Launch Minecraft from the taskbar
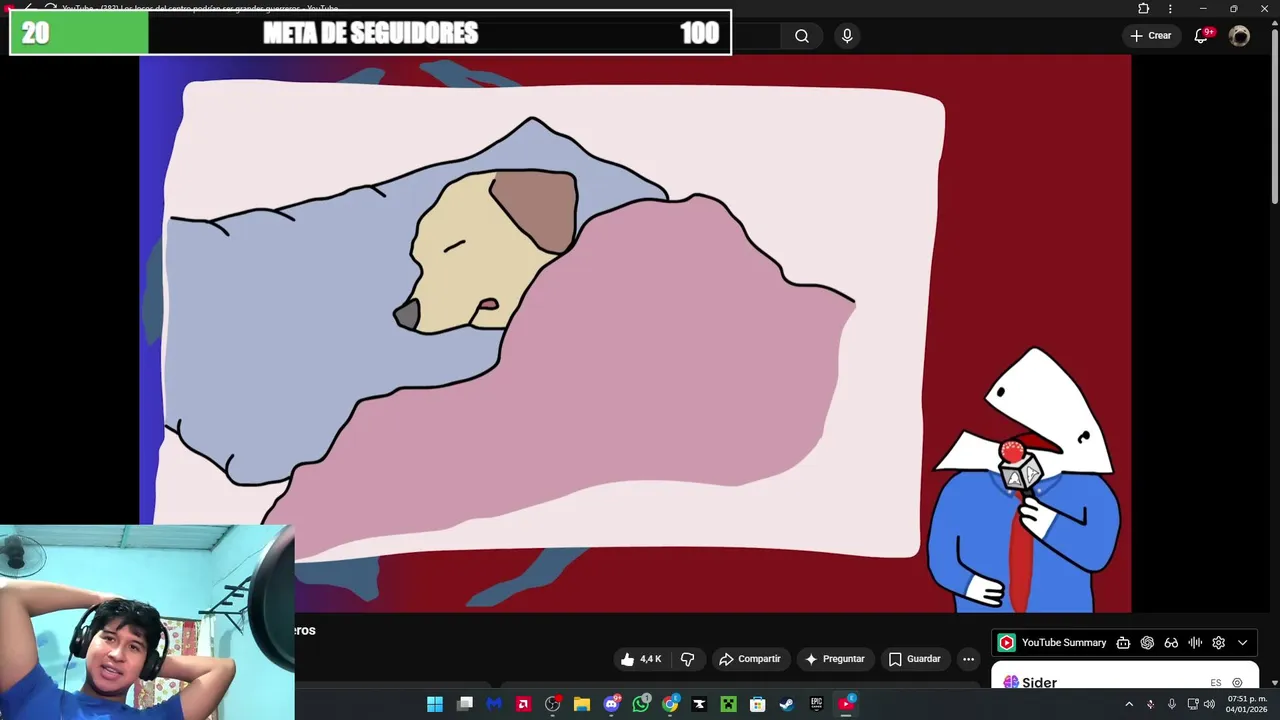Image resolution: width=1280 pixels, height=720 pixels. pos(728,704)
